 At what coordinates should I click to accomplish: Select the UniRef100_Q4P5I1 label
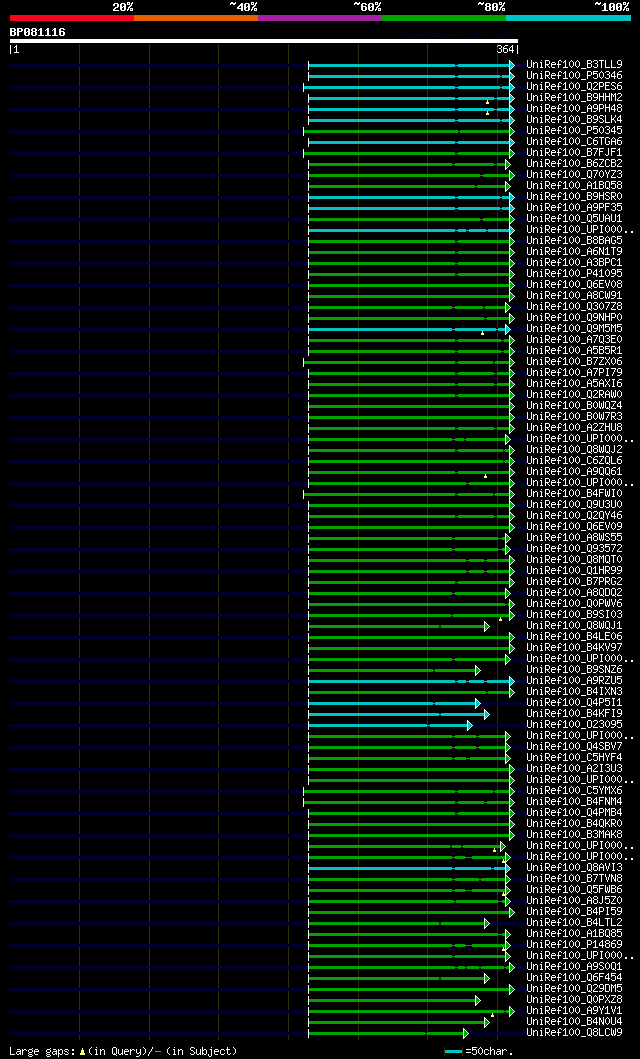575,702
